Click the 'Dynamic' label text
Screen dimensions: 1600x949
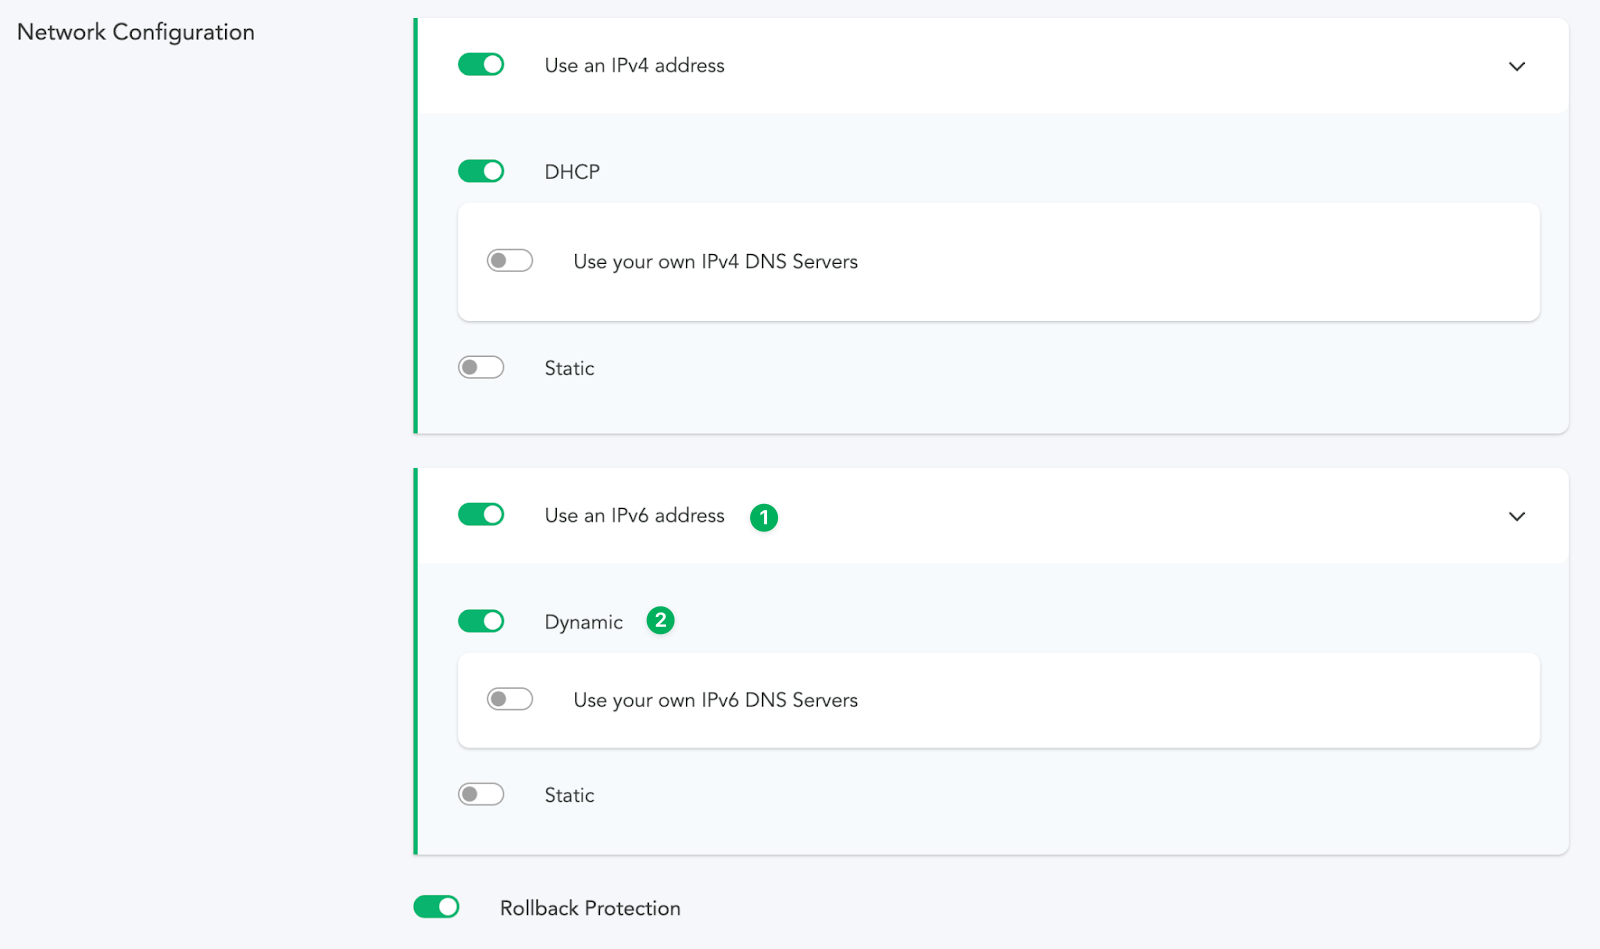coord(583,622)
